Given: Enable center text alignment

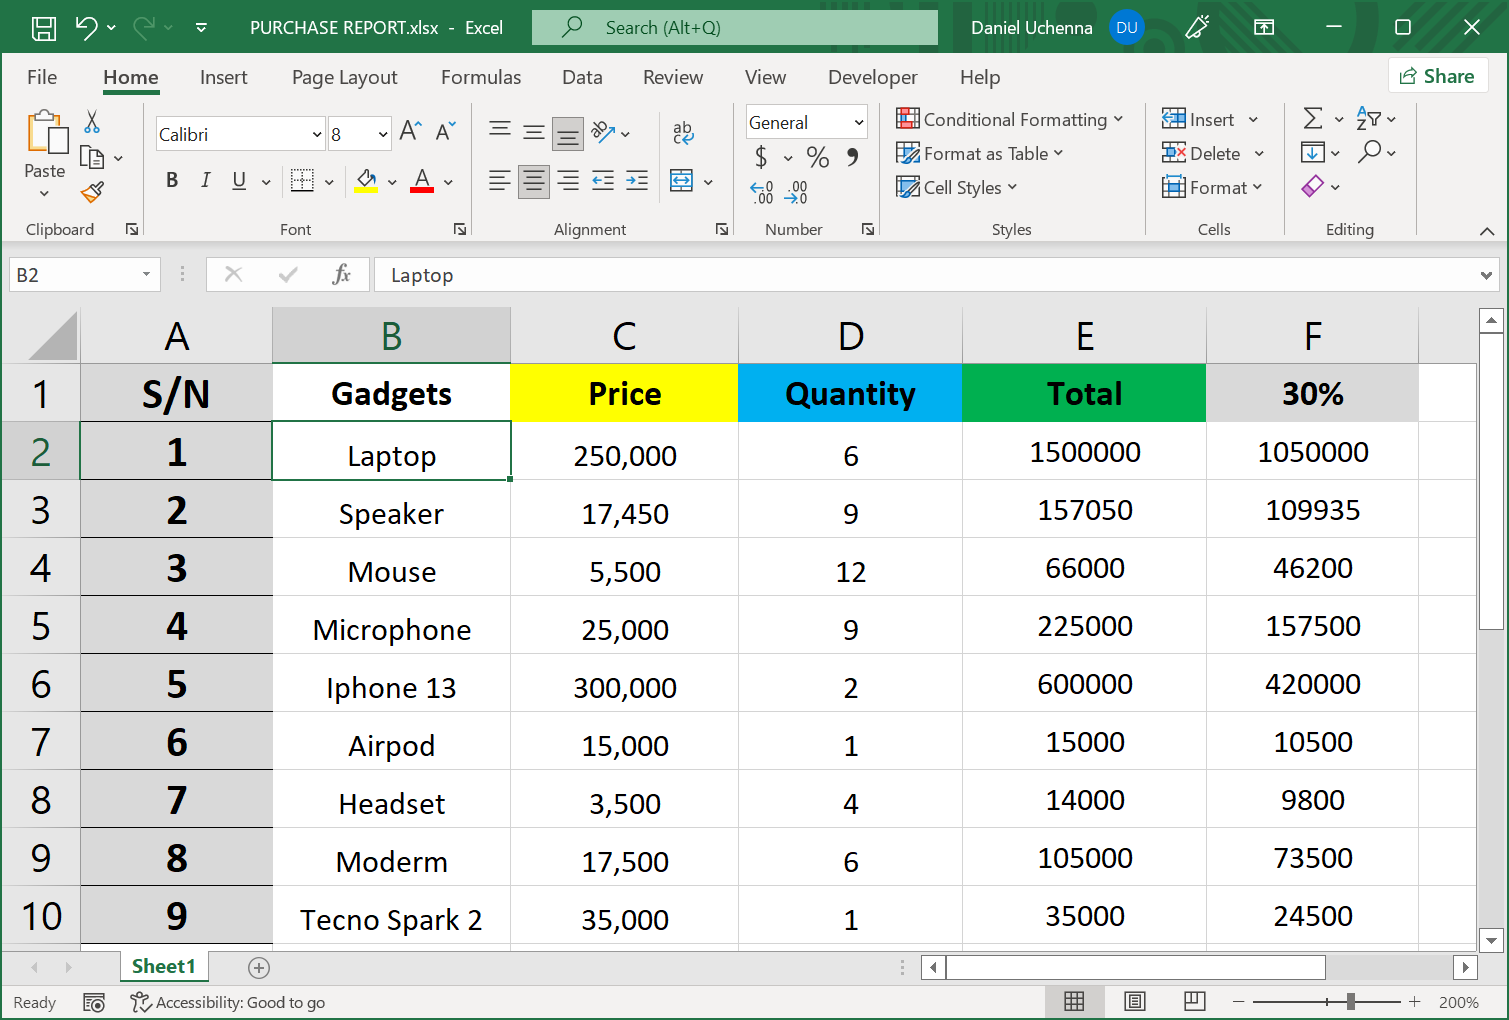Looking at the screenshot, I should tap(533, 181).
